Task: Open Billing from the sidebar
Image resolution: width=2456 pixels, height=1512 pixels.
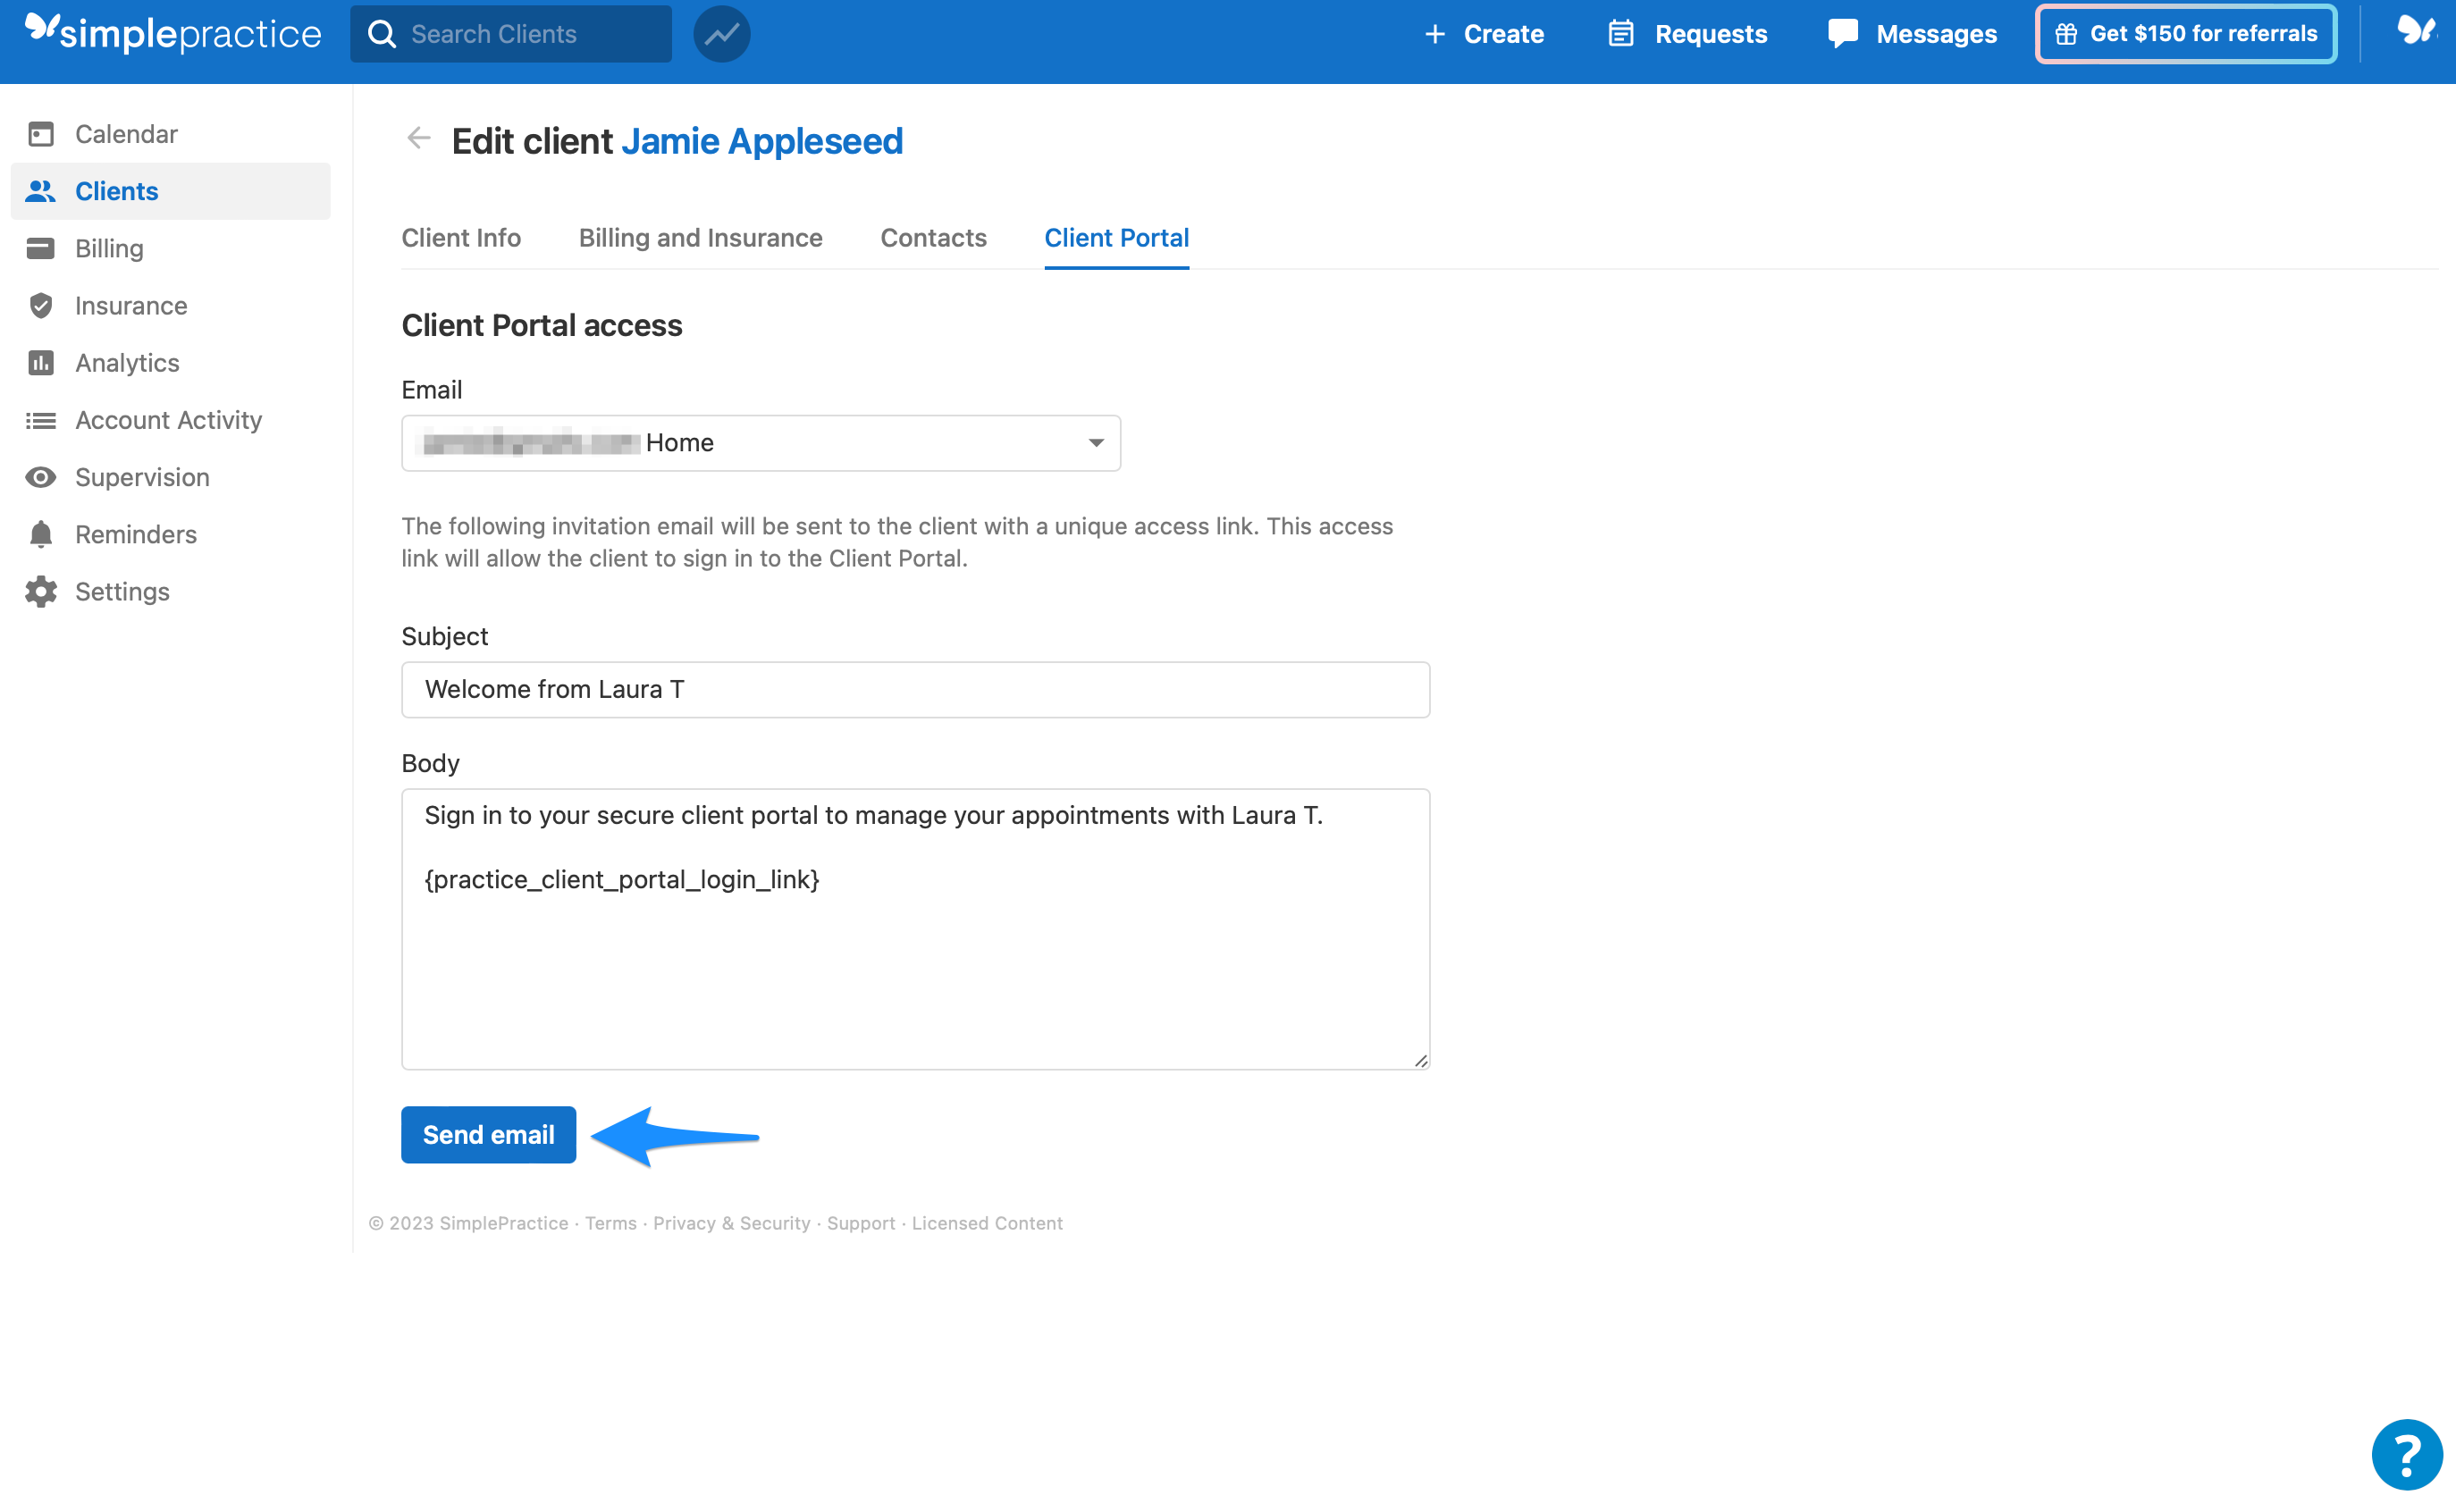Action: click(41, 248)
